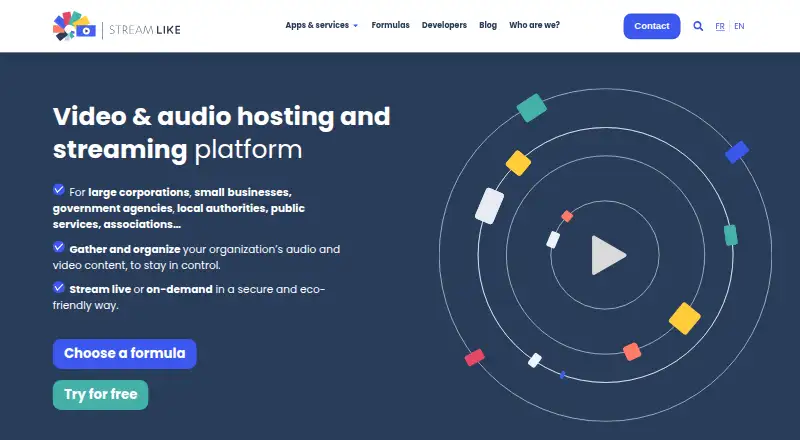Click the Contact button
The width and height of the screenshot is (800, 440).
point(652,26)
